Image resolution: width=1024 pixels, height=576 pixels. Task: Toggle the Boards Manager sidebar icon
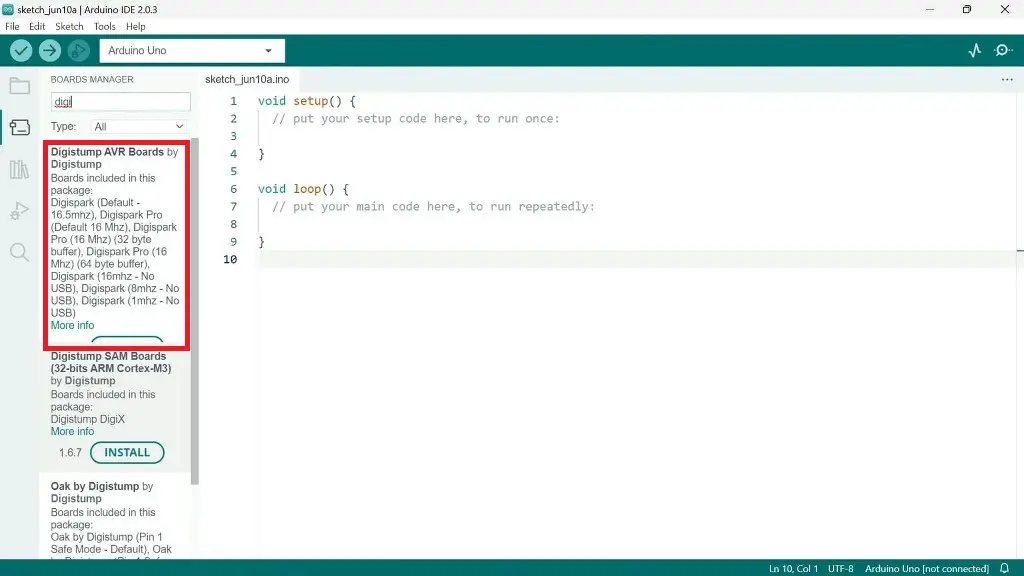tap(20, 127)
